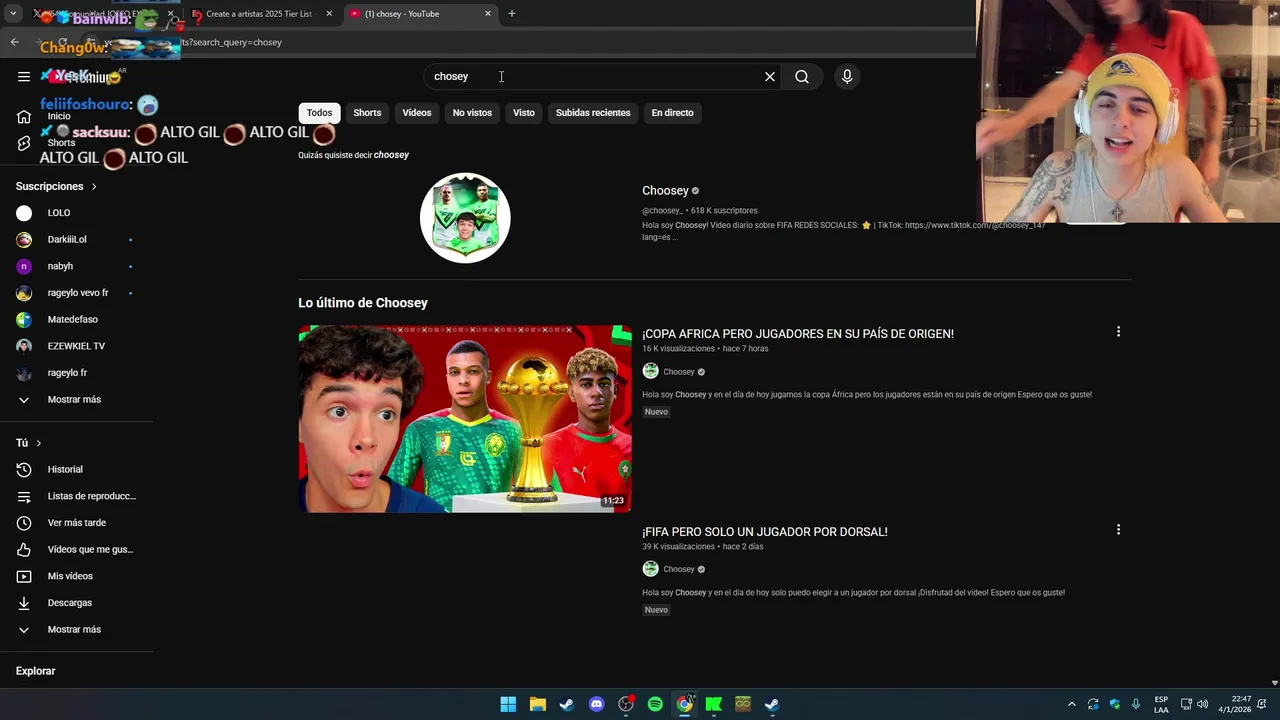Select the Shorts filter chip

click(367, 113)
